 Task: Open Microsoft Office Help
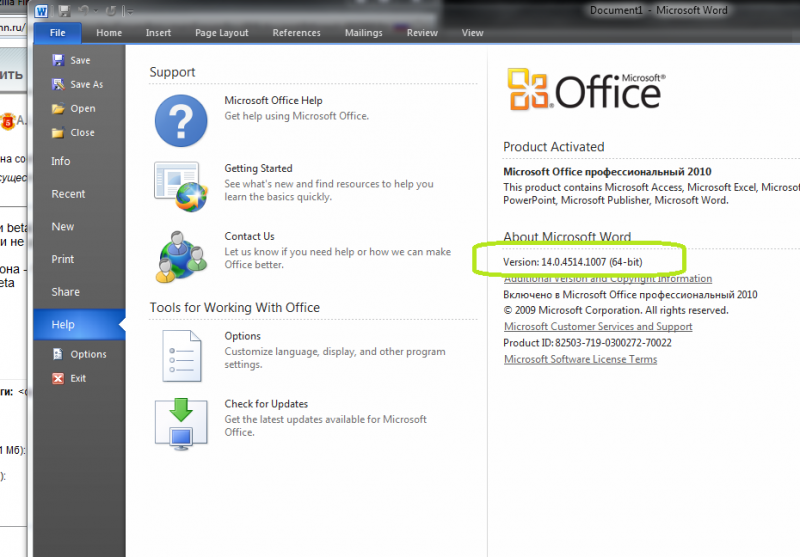click(273, 100)
